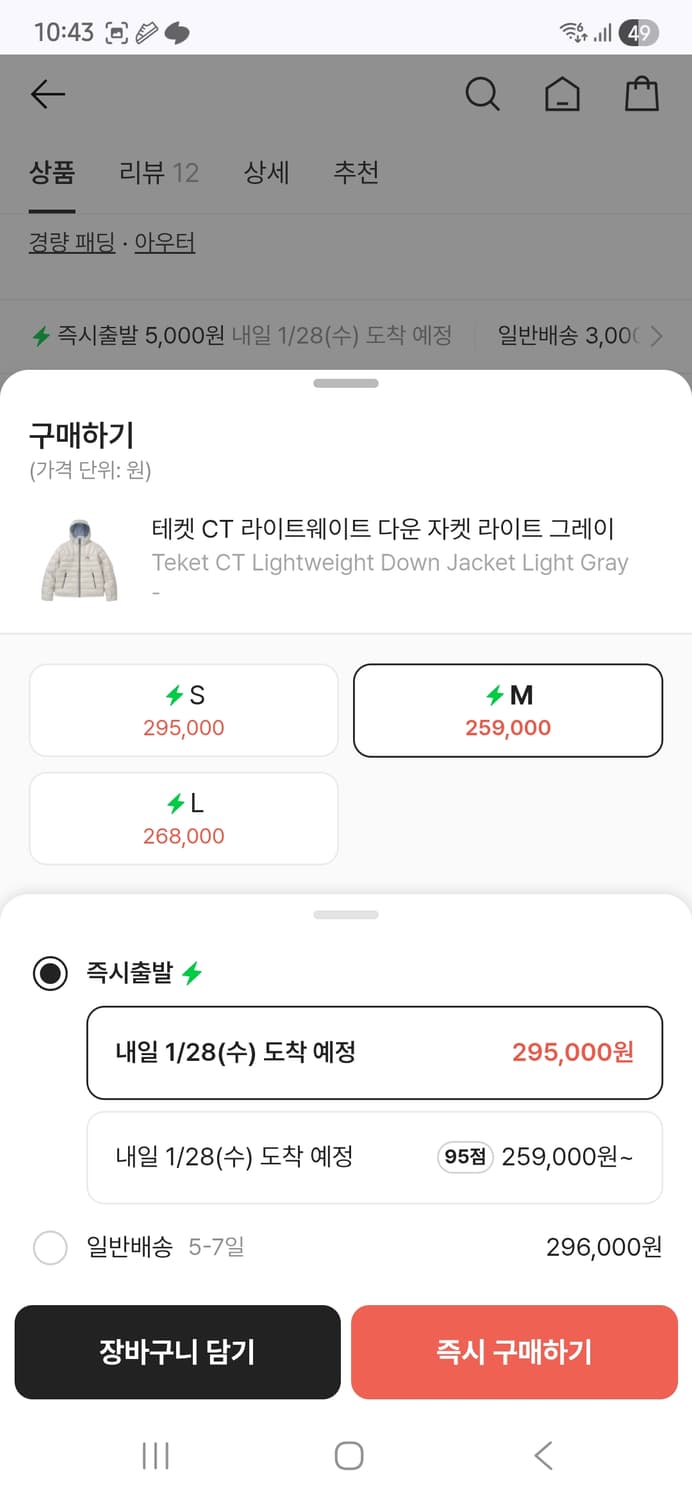Open the shopping bag
Image resolution: width=692 pixels, height=1500 pixels.
pyautogui.click(x=641, y=93)
